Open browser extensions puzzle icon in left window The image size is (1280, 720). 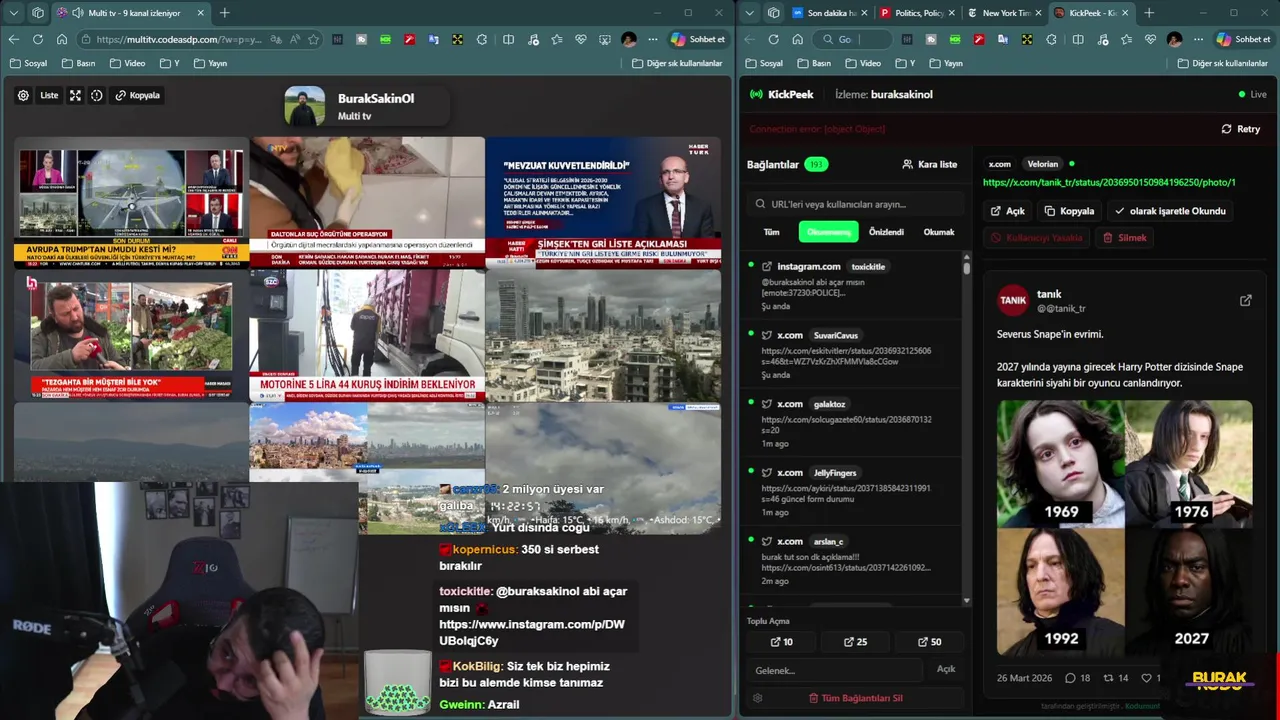482,39
